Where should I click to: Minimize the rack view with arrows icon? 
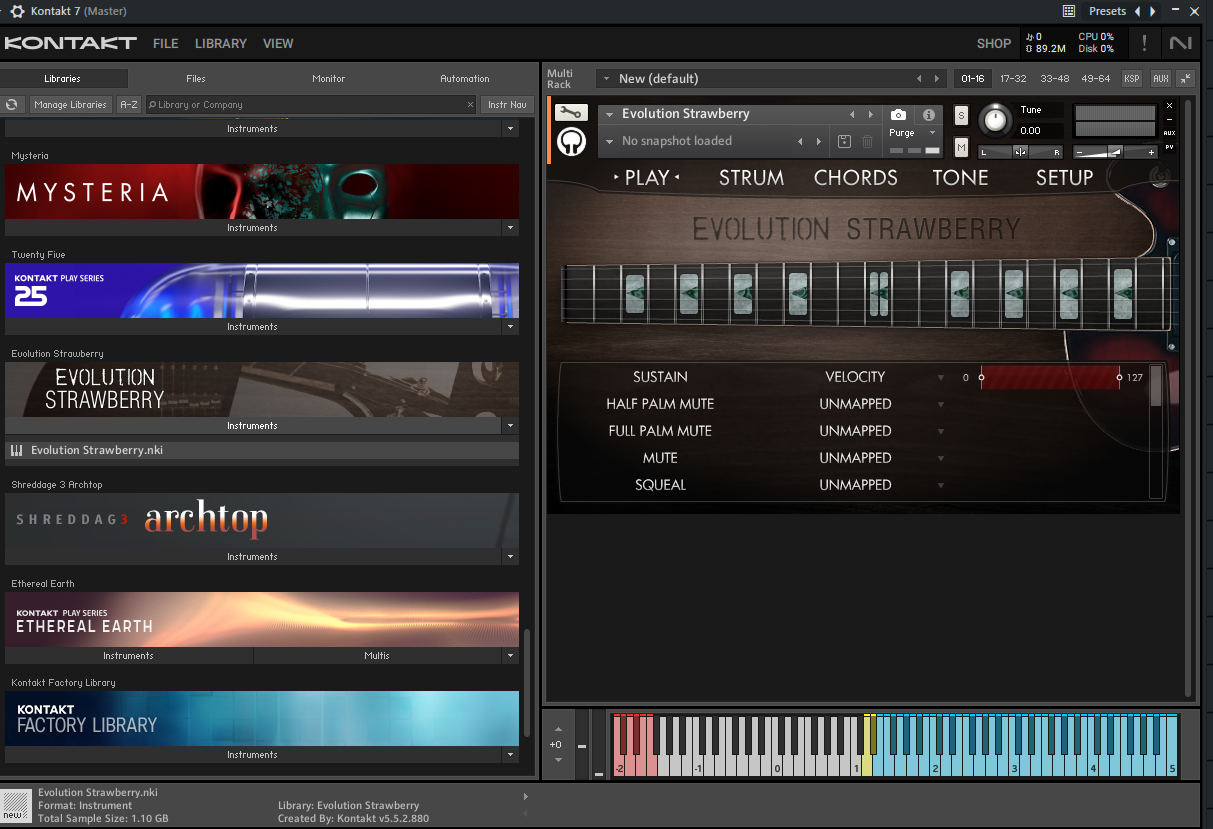pyautogui.click(x=1185, y=78)
